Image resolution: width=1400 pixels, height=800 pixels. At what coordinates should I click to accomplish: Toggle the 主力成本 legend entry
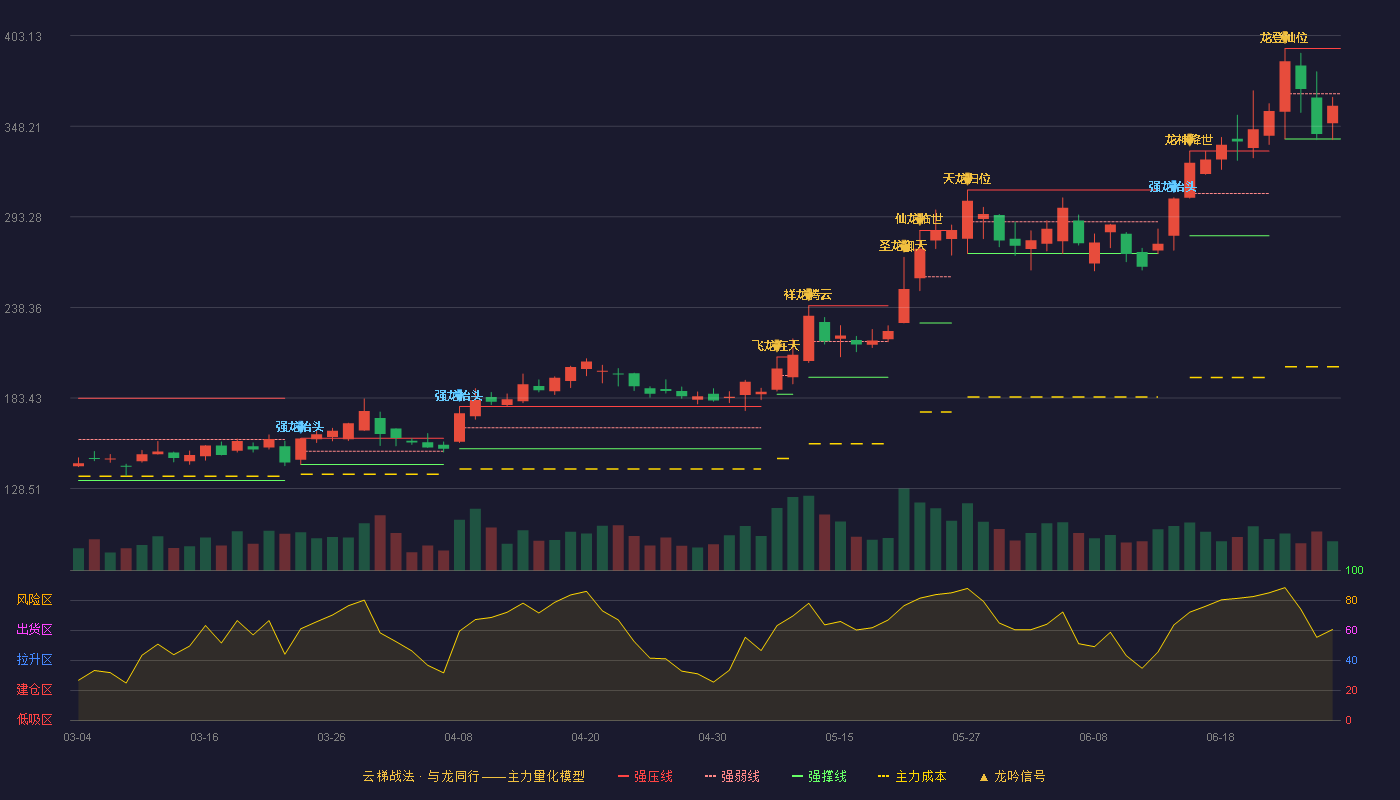click(x=912, y=776)
